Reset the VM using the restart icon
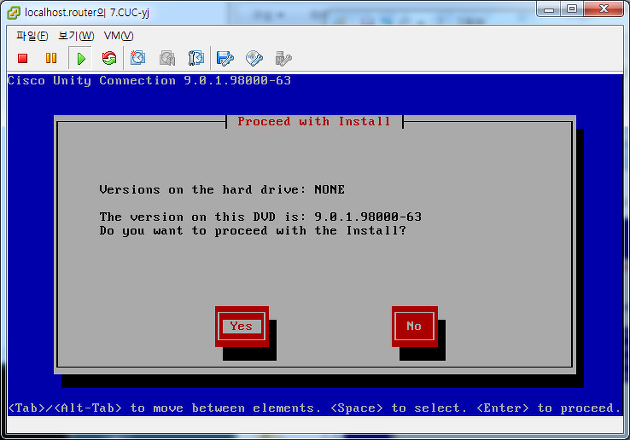This screenshot has height=440, width=630. click(x=109, y=59)
